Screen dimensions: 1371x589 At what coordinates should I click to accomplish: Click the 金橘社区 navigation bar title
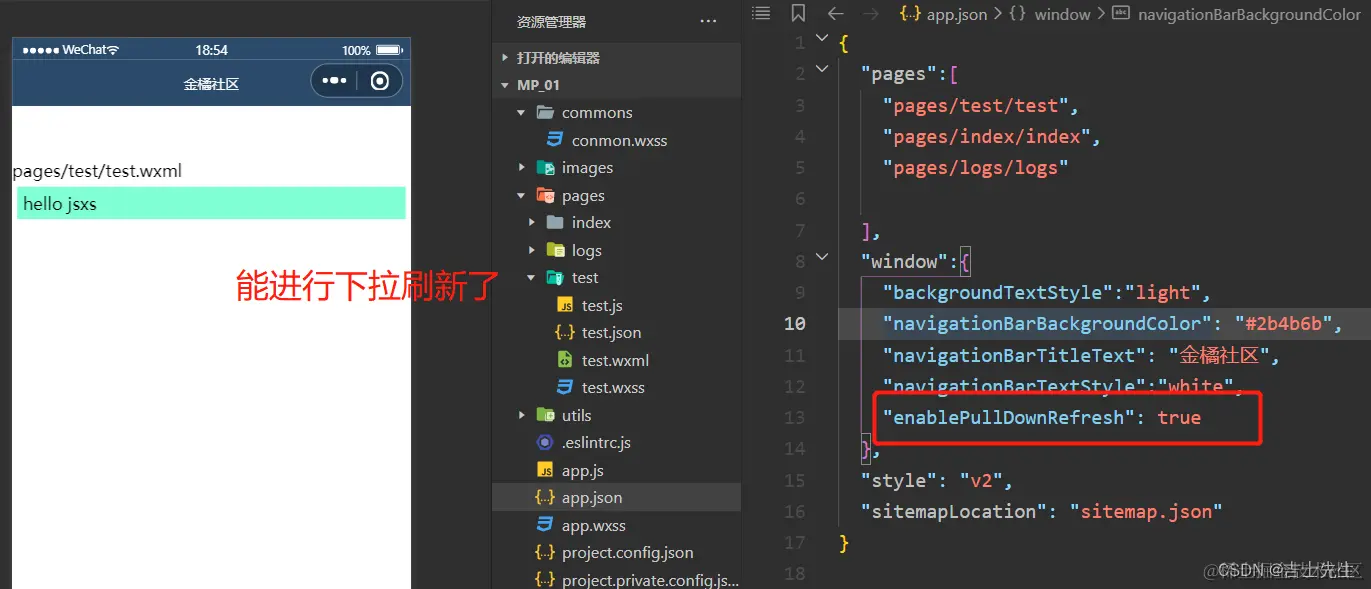pos(211,84)
